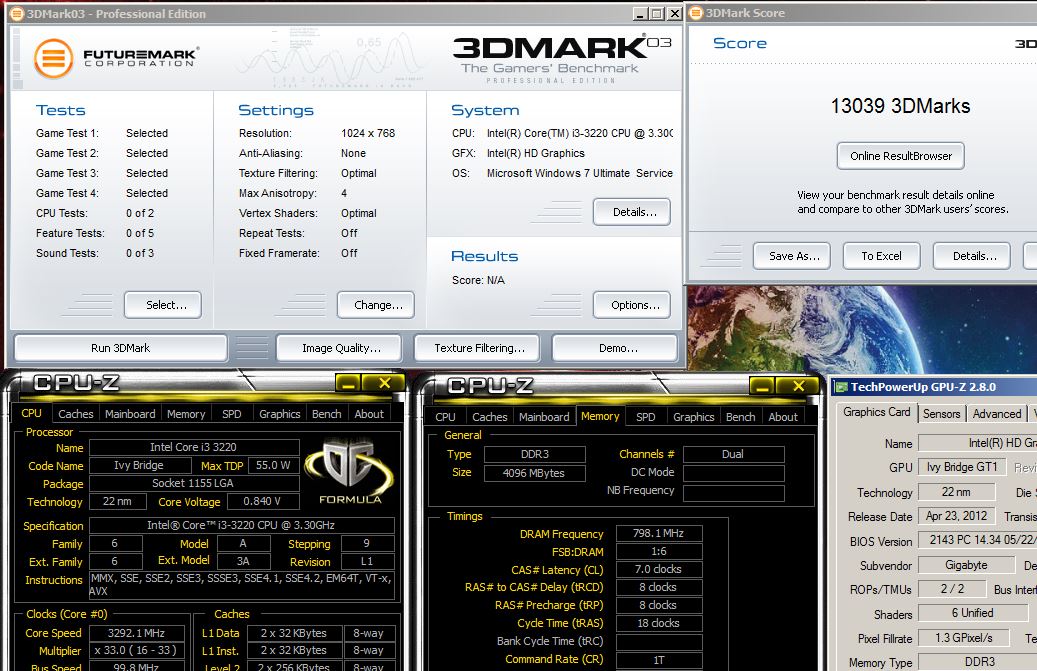Click the memory Type field DDR3
1037x671 pixels.
click(x=534, y=455)
